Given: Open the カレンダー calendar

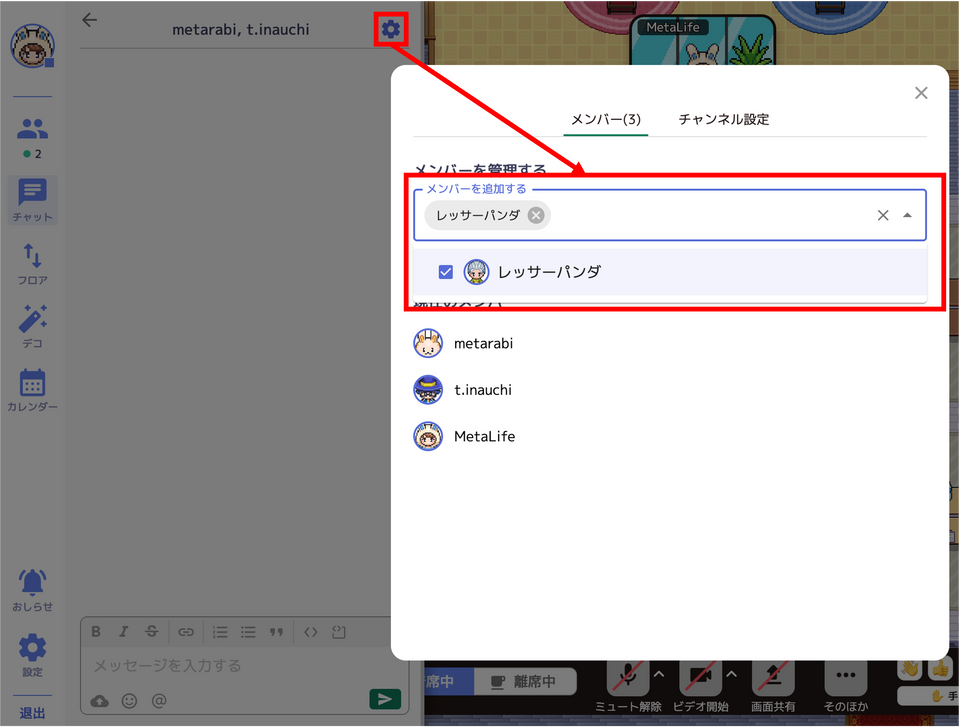Looking at the screenshot, I should pyautogui.click(x=32, y=390).
